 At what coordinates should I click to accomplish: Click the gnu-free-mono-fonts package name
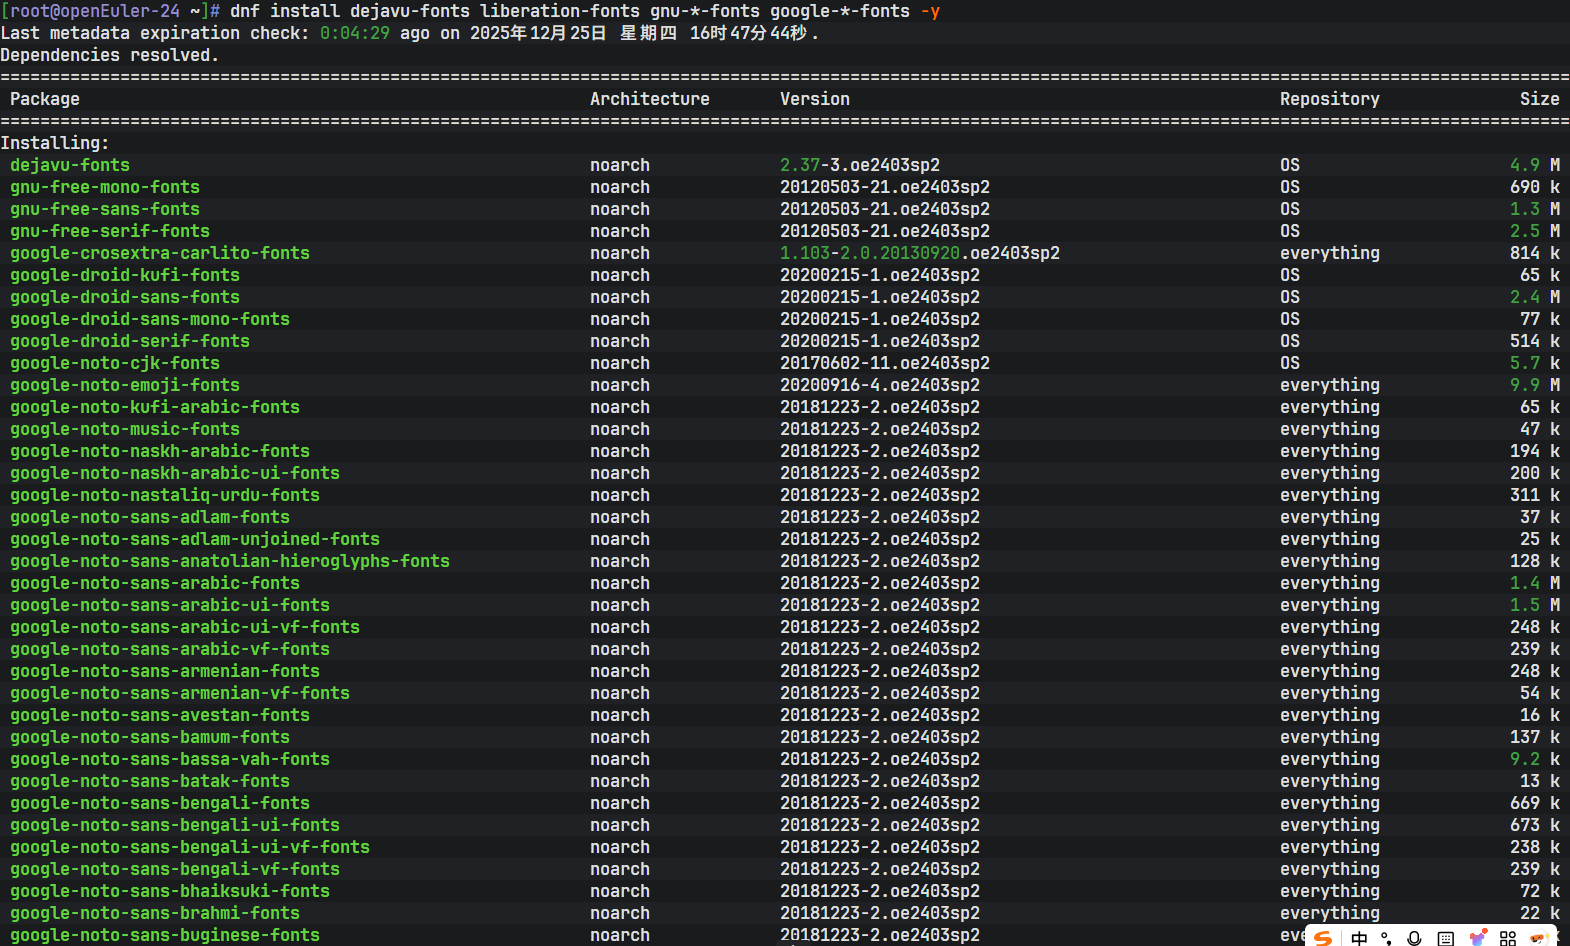click(105, 187)
